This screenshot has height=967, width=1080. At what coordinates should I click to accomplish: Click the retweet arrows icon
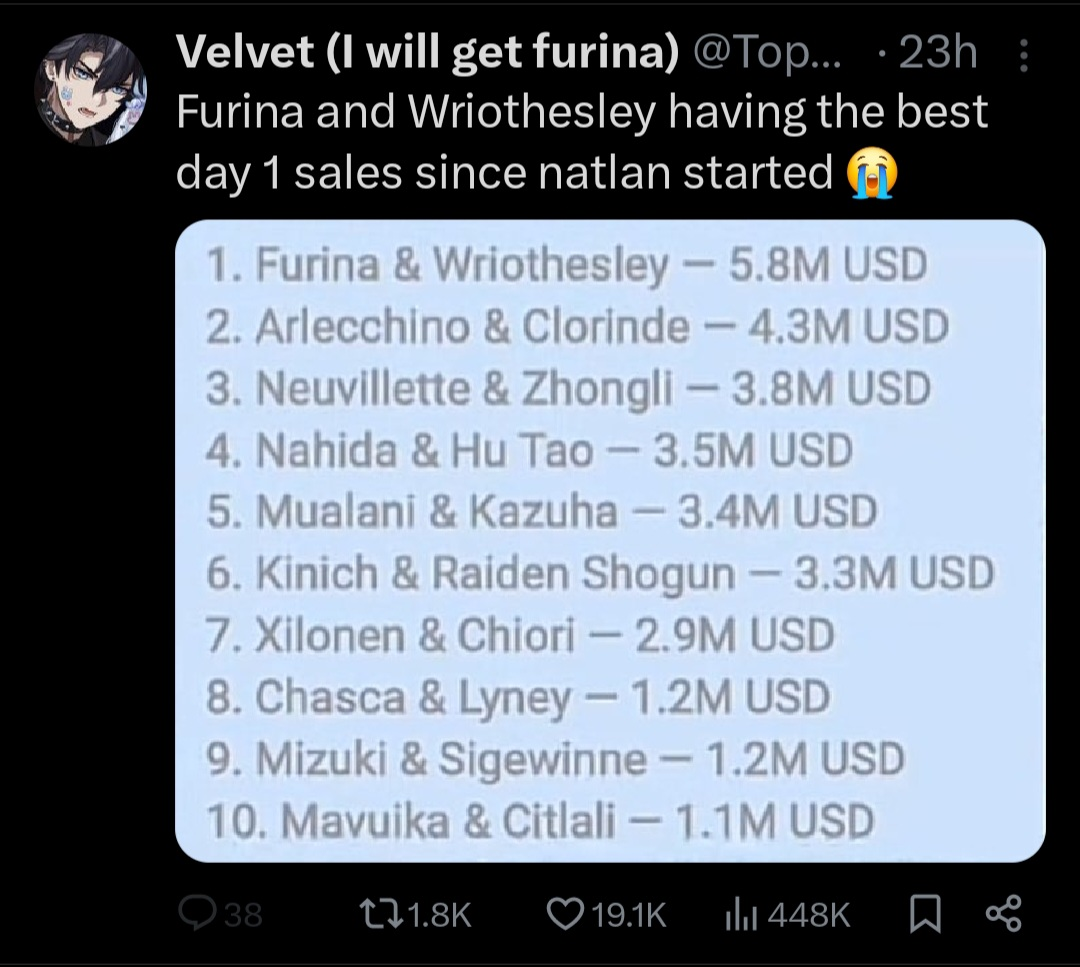(x=381, y=912)
